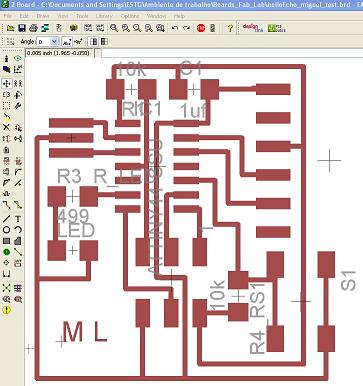Select the Move tool
The height and width of the screenshot is (386, 363).
7,83
